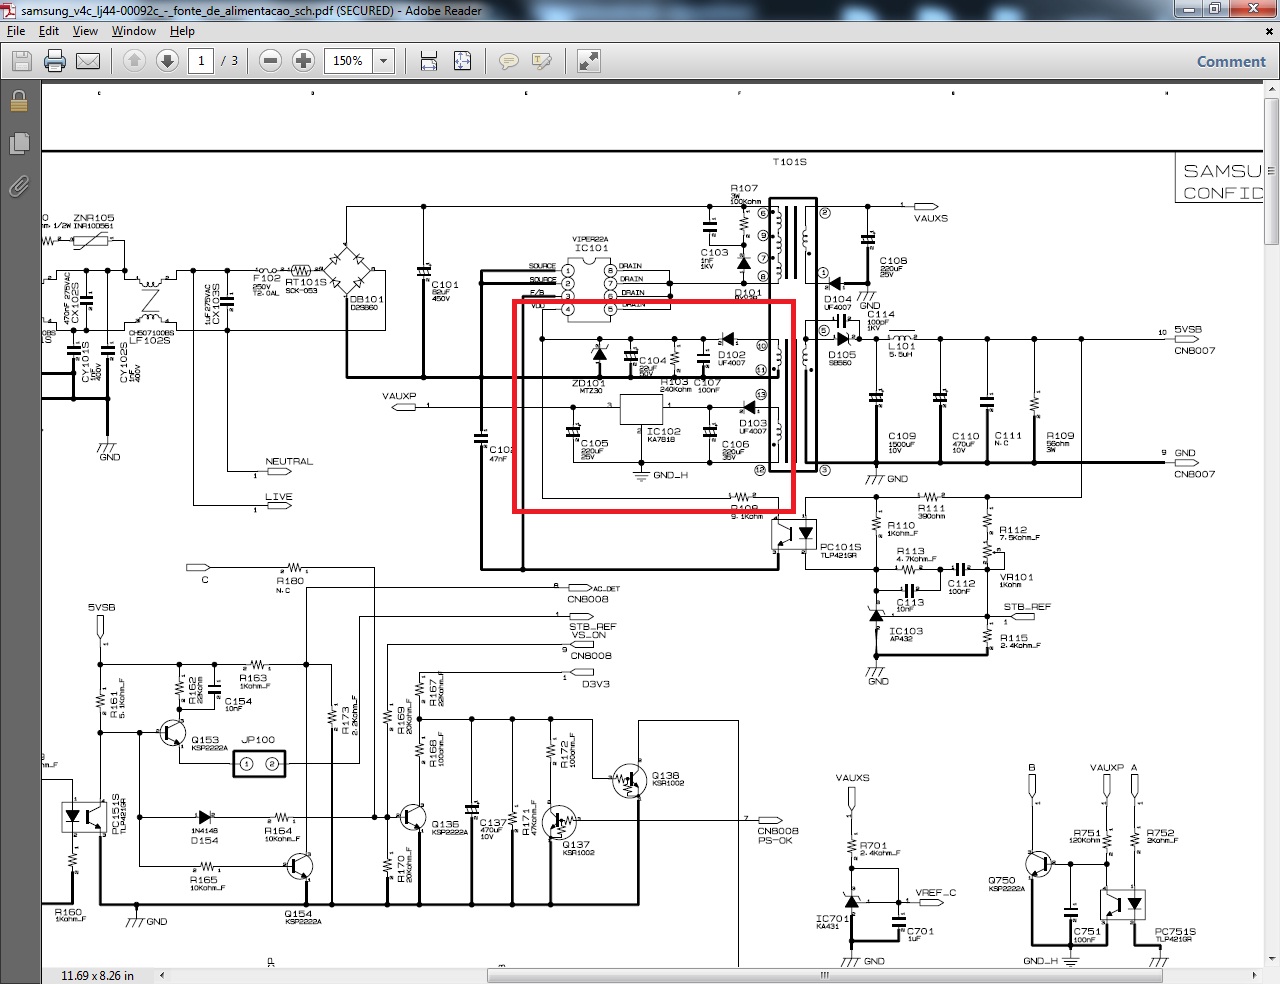The width and height of the screenshot is (1280, 984).
Task: Click the Print icon in toolbar
Action: 55,61
